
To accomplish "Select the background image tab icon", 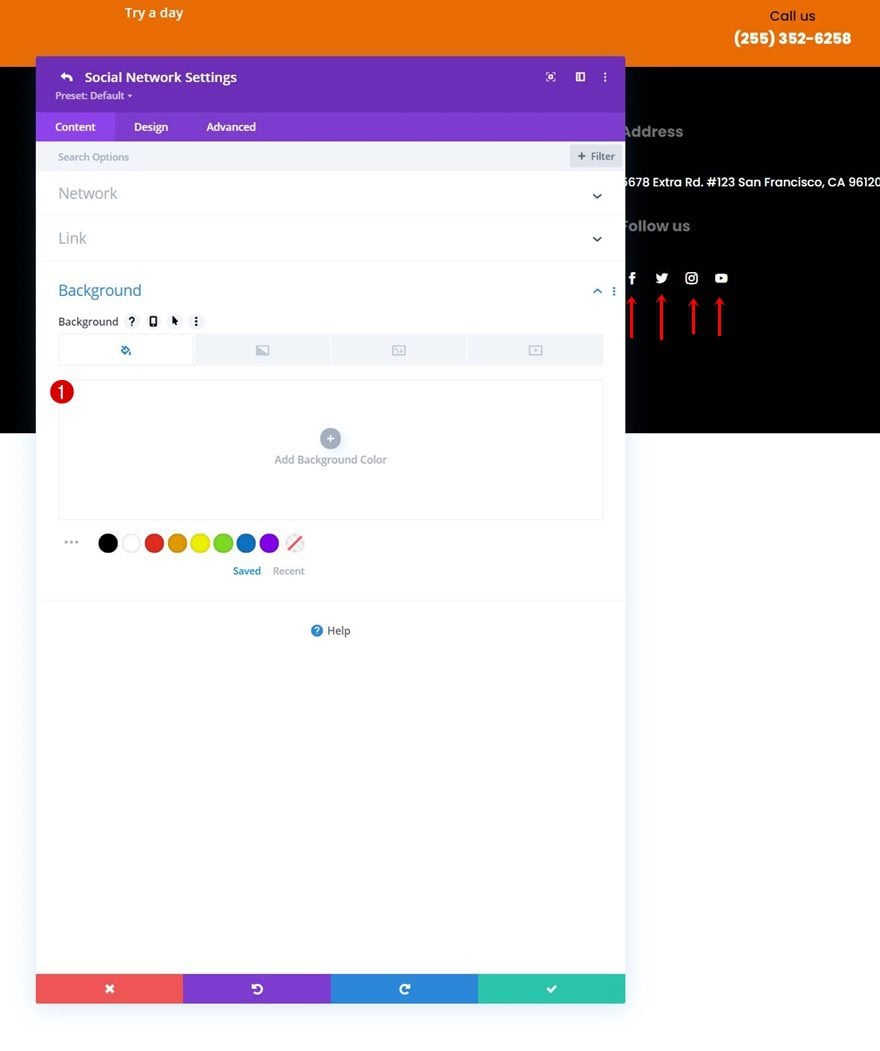I will pos(399,350).
